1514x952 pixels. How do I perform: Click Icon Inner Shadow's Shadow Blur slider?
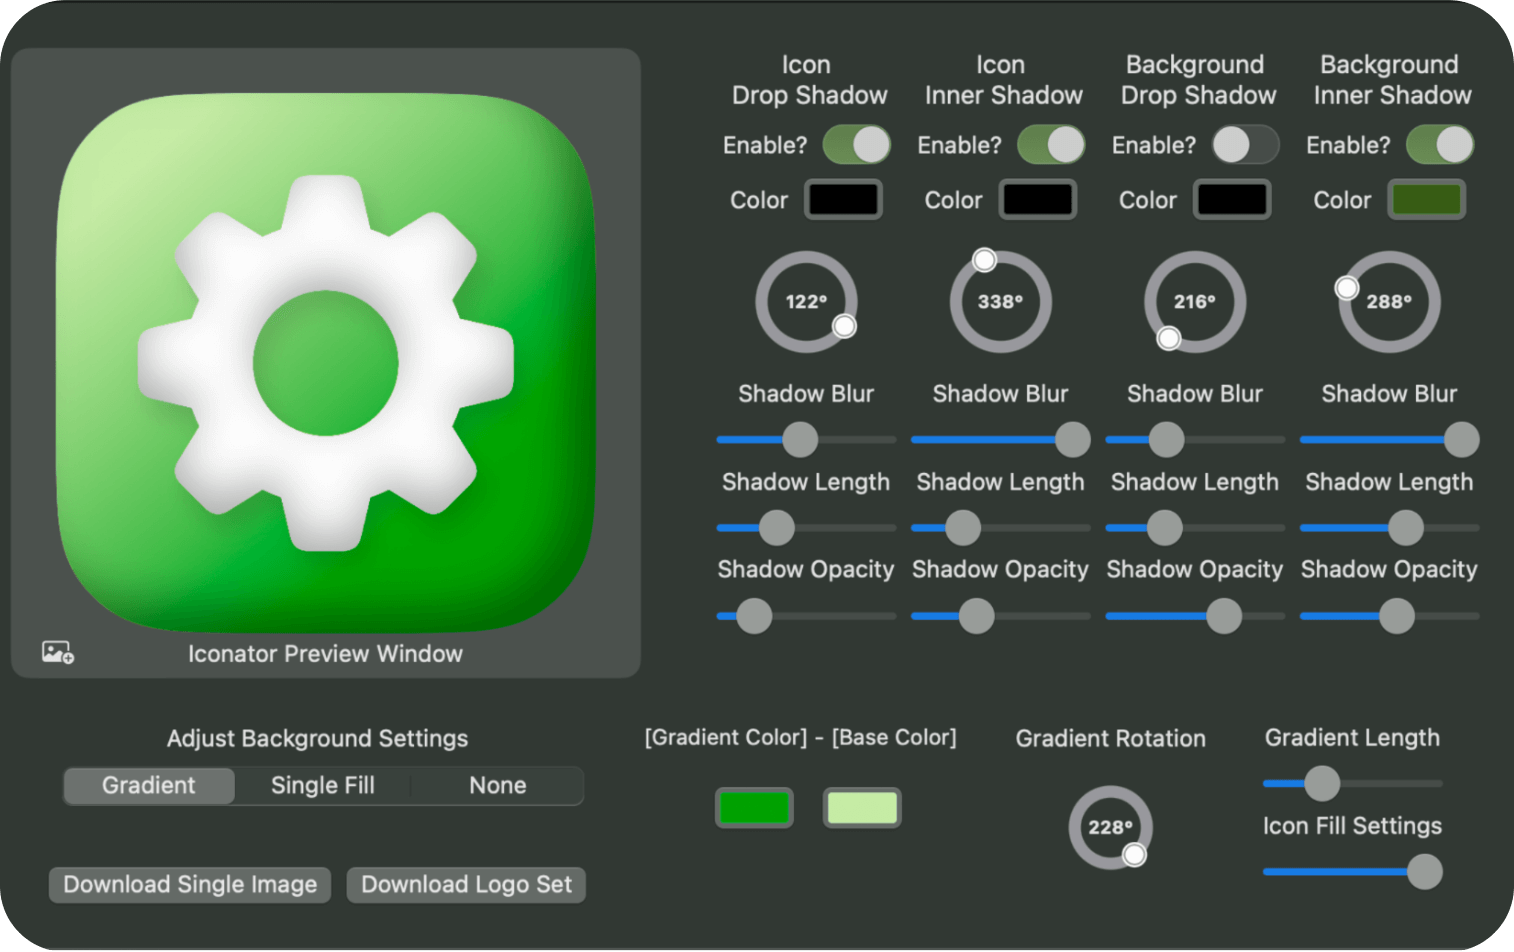(1001, 440)
